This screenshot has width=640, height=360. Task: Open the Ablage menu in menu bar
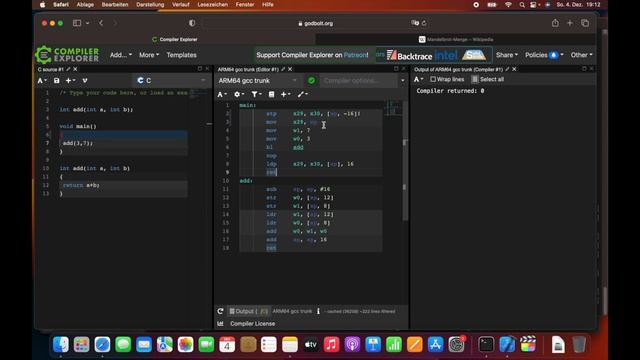click(85, 4)
